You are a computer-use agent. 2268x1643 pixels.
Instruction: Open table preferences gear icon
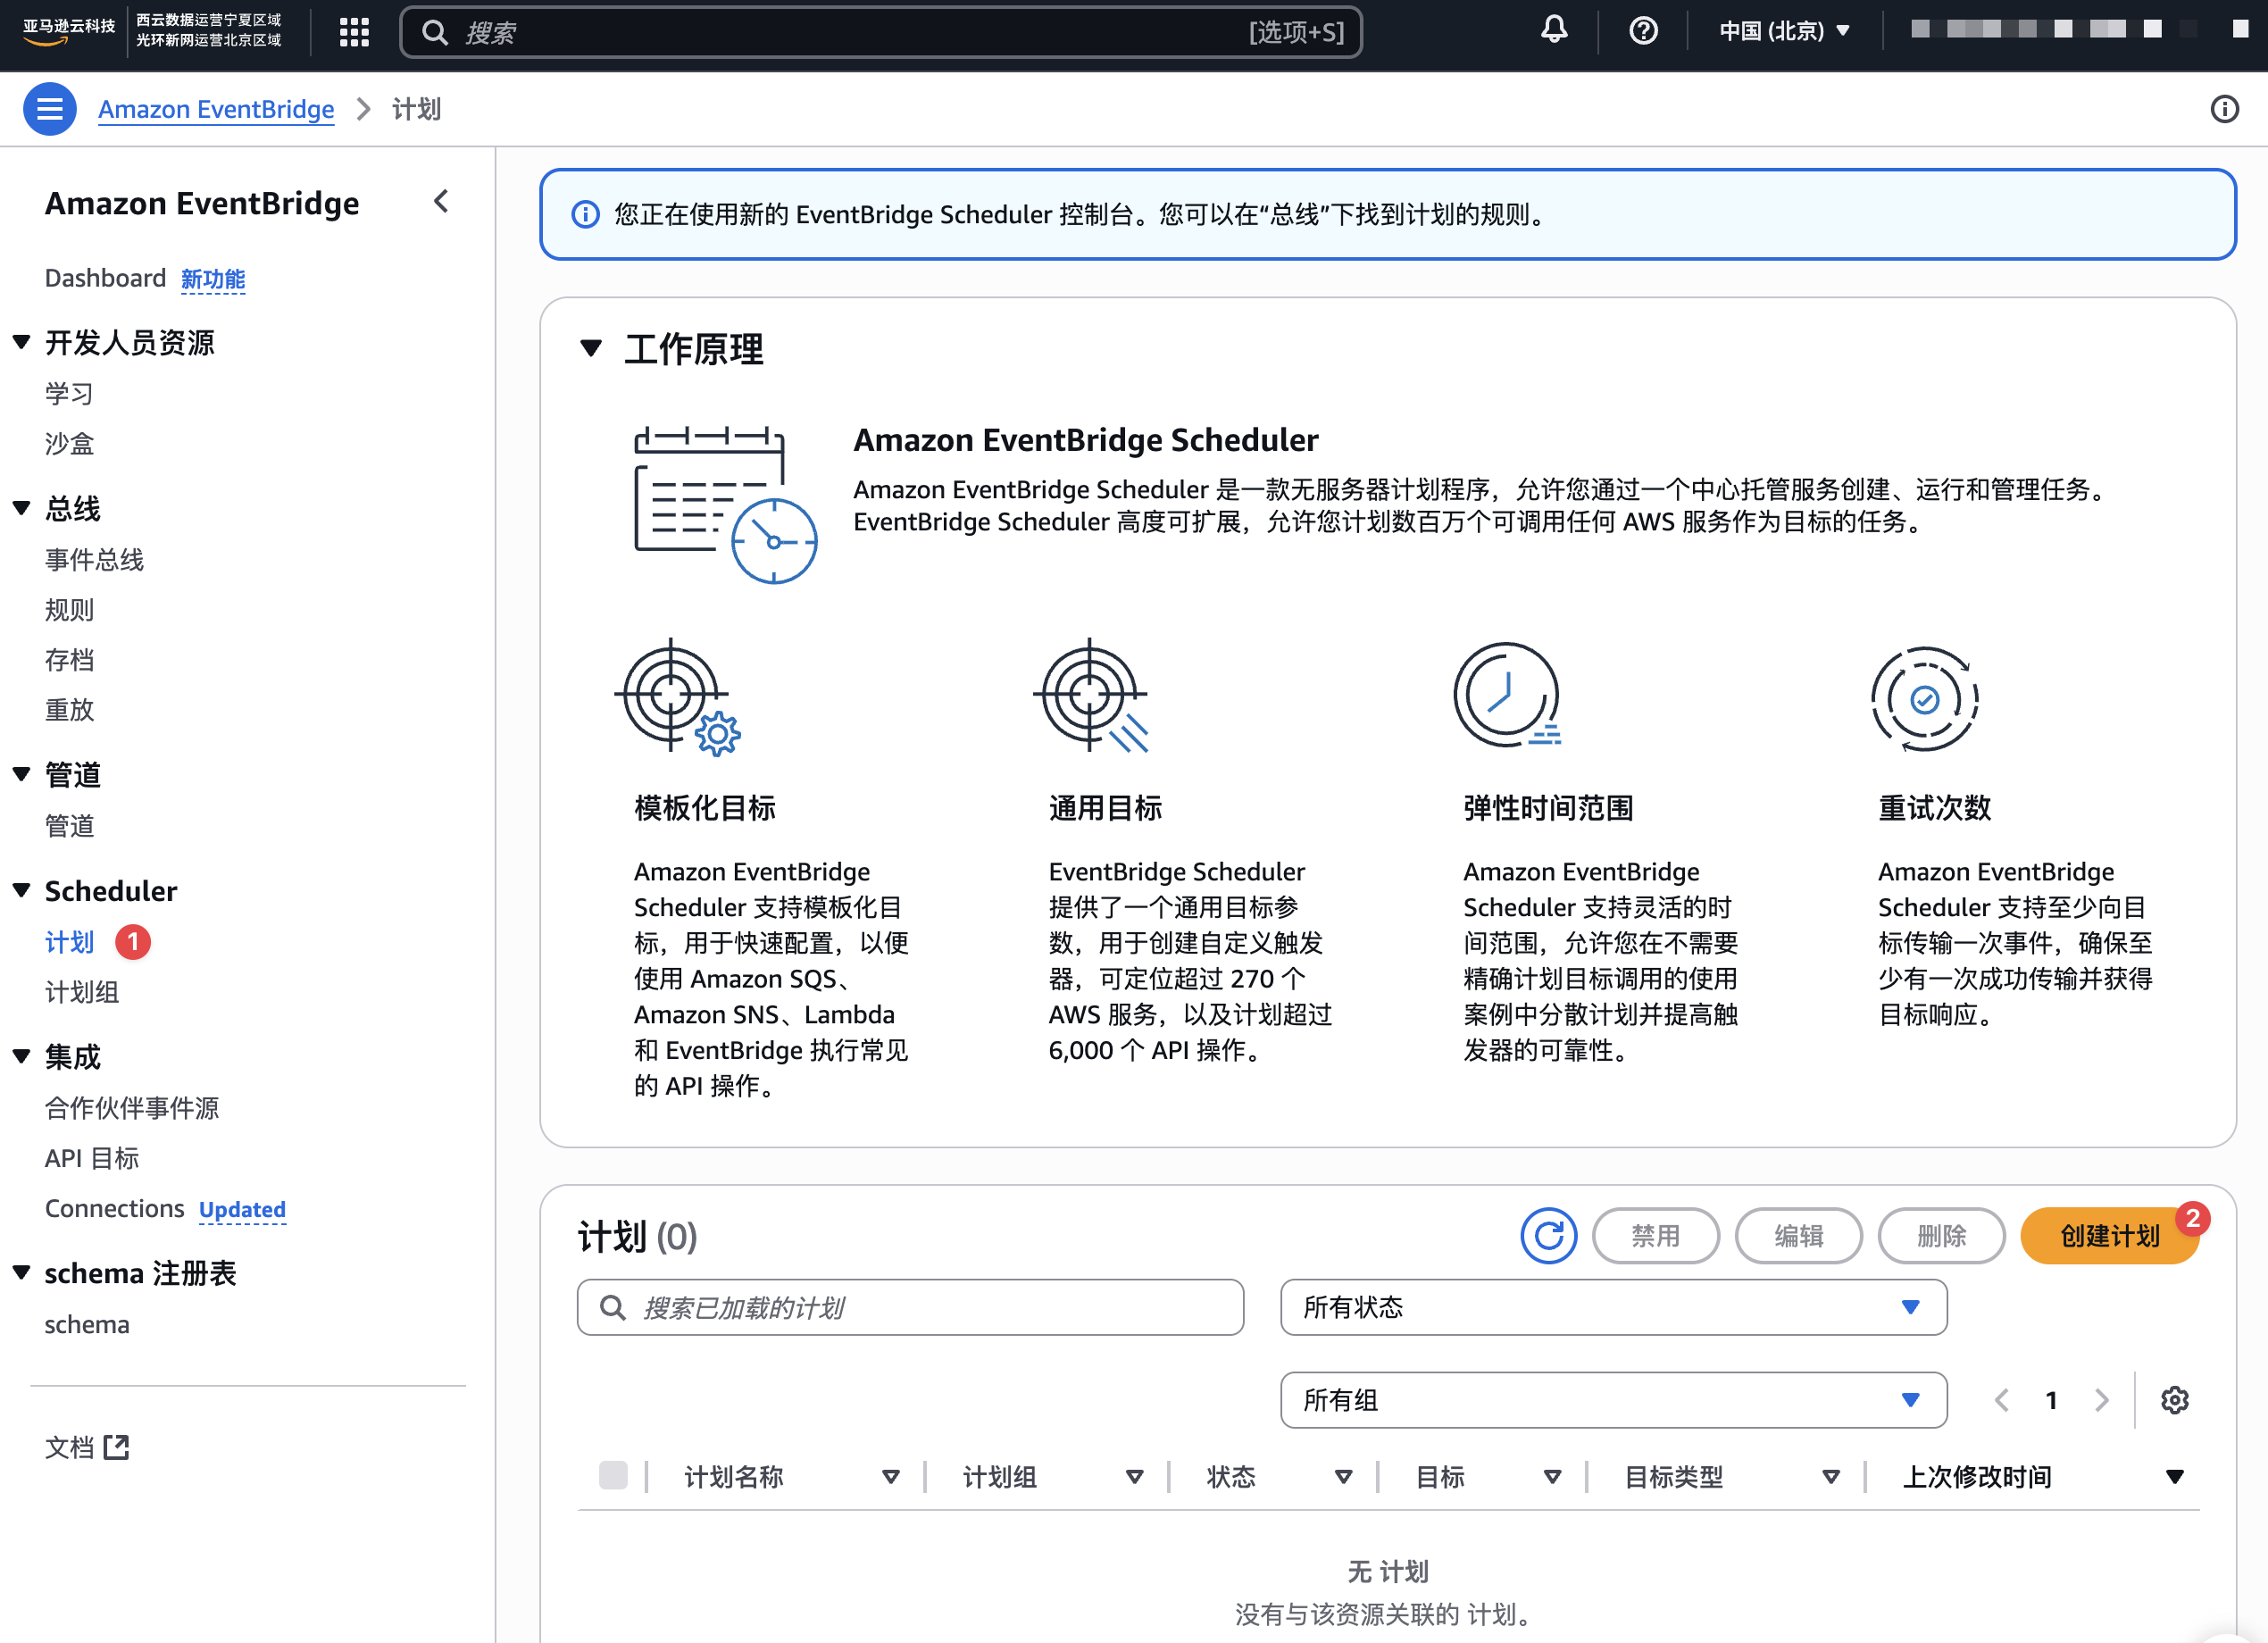[x=2174, y=1400]
